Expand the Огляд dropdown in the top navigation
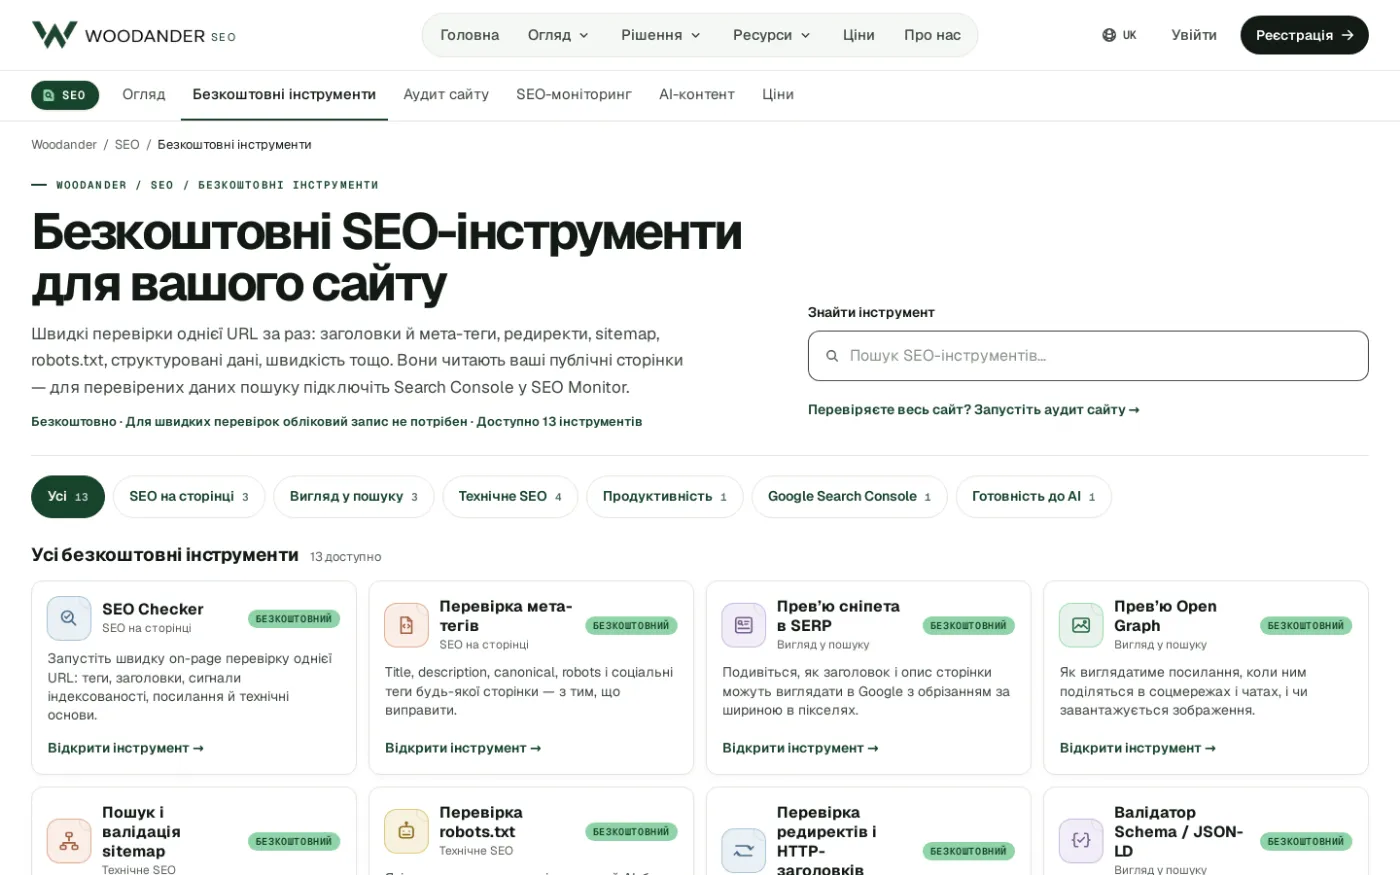This screenshot has width=1400, height=875. coord(558,35)
